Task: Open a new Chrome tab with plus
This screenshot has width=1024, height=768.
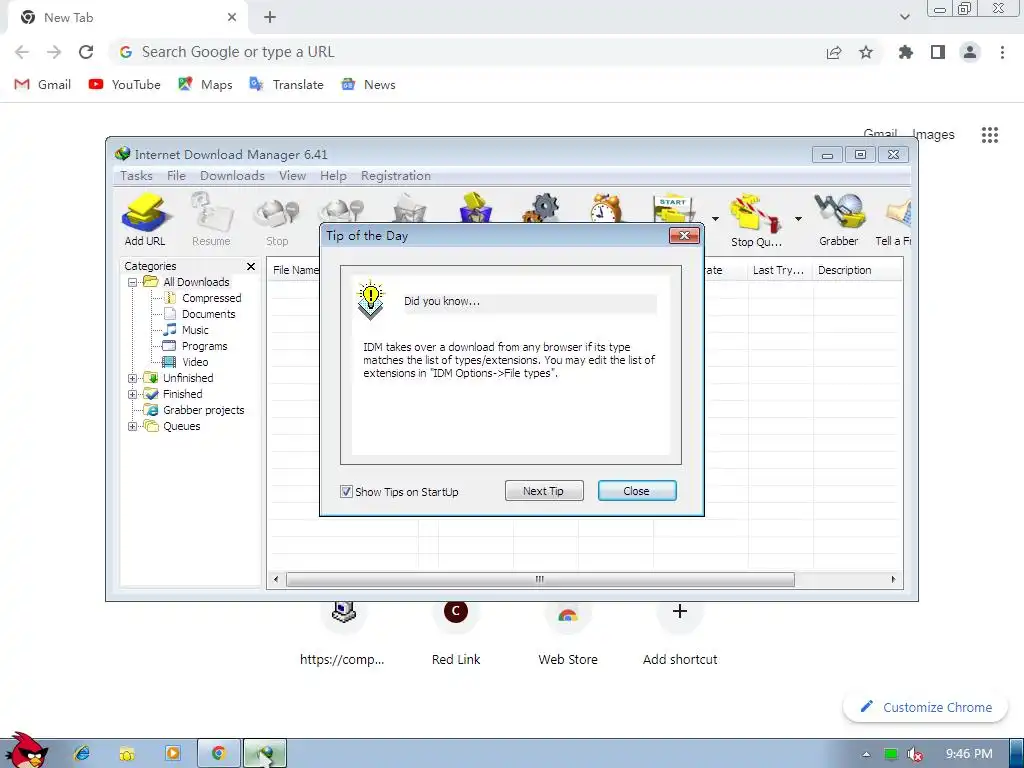Action: [270, 18]
